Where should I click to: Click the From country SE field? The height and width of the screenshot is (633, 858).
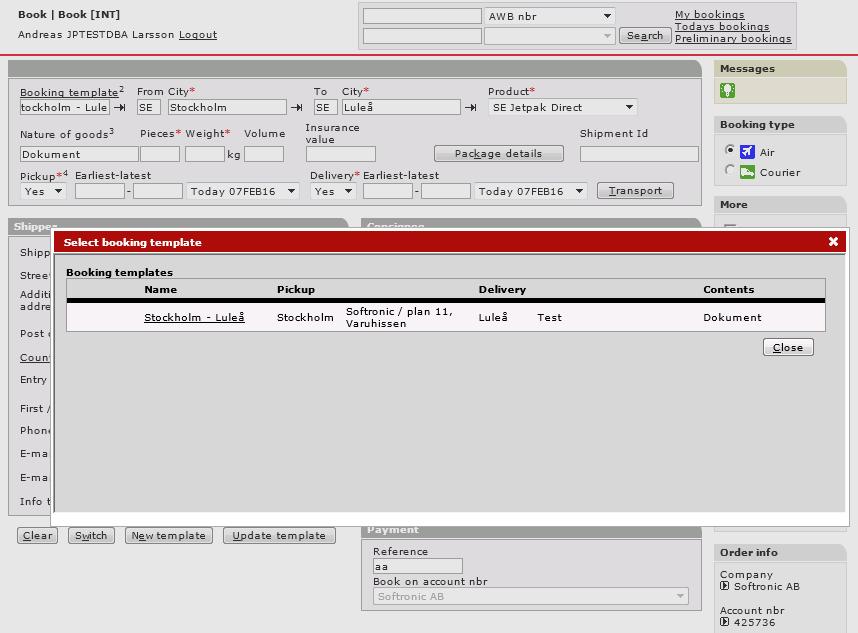tap(148, 108)
